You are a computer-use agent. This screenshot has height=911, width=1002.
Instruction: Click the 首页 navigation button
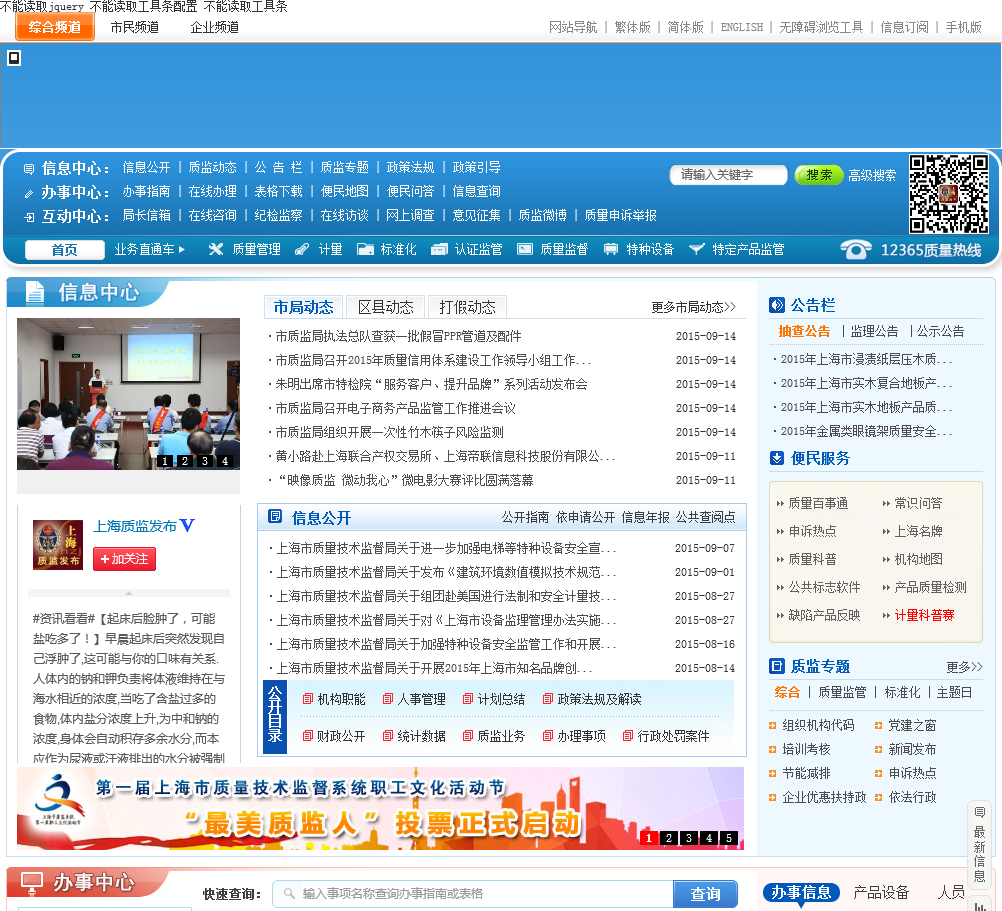point(65,250)
